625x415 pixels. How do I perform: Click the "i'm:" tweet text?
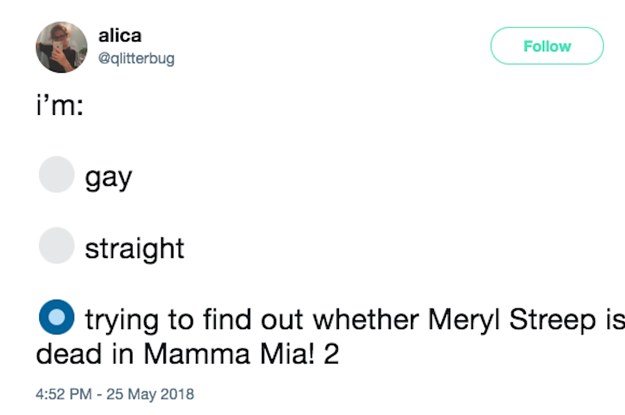click(58, 107)
